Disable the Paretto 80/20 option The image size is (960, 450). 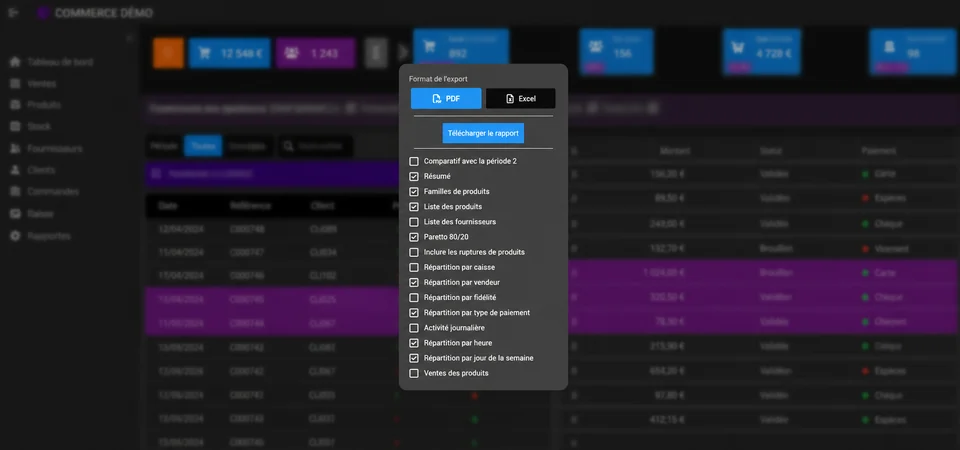[x=414, y=237]
